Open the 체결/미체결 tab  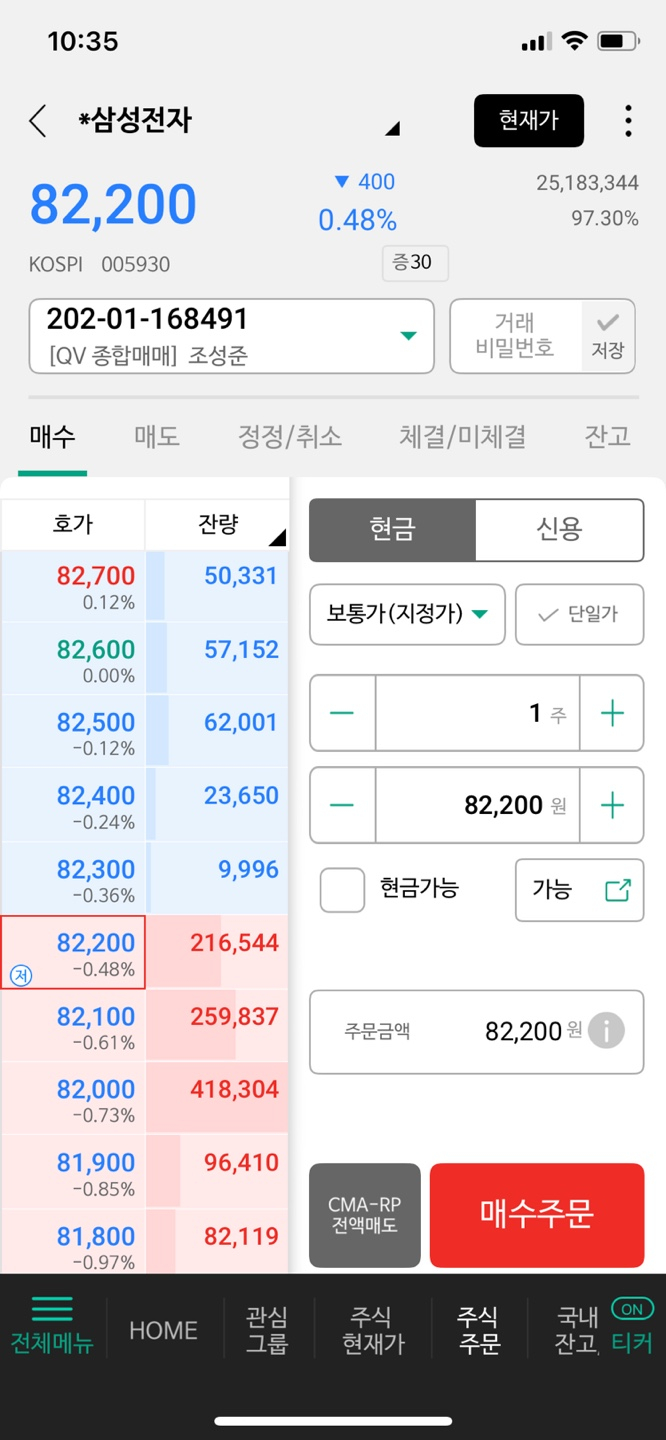[462, 436]
